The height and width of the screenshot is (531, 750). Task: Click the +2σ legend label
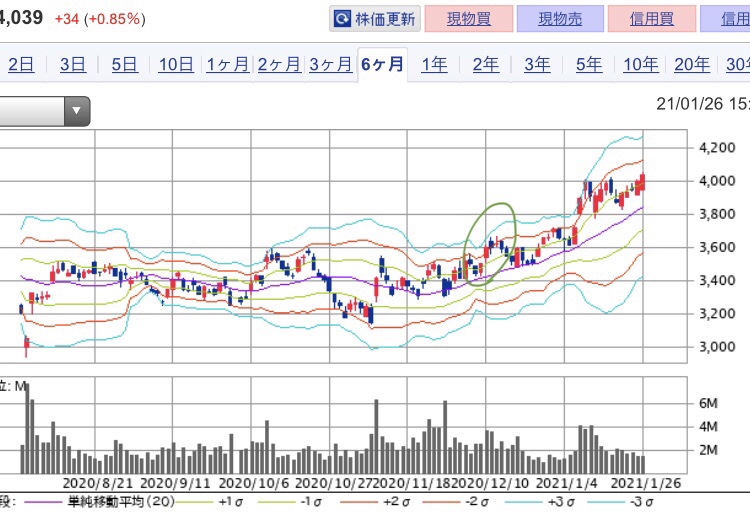[x=396, y=502]
